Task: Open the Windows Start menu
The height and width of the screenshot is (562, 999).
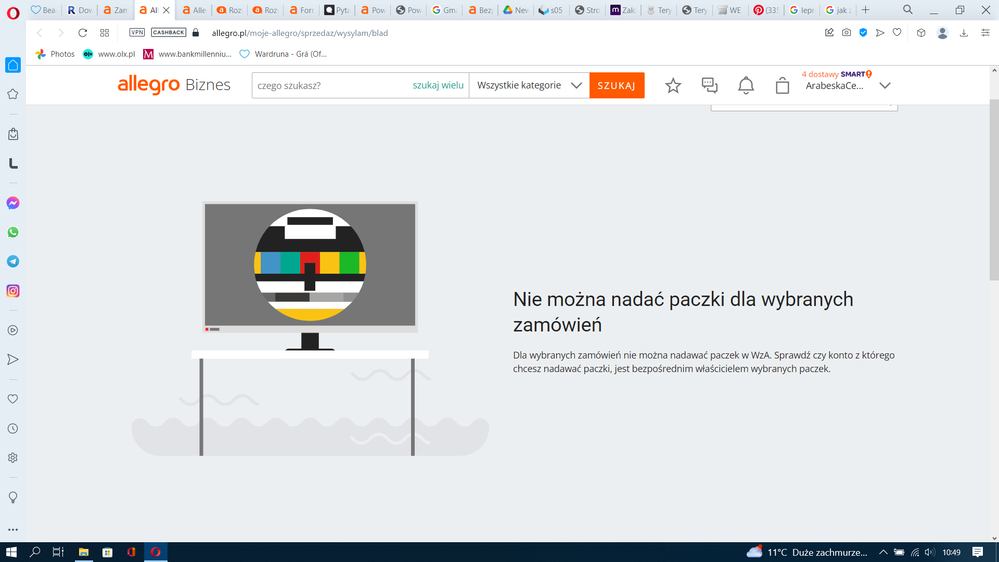Action: point(11,552)
